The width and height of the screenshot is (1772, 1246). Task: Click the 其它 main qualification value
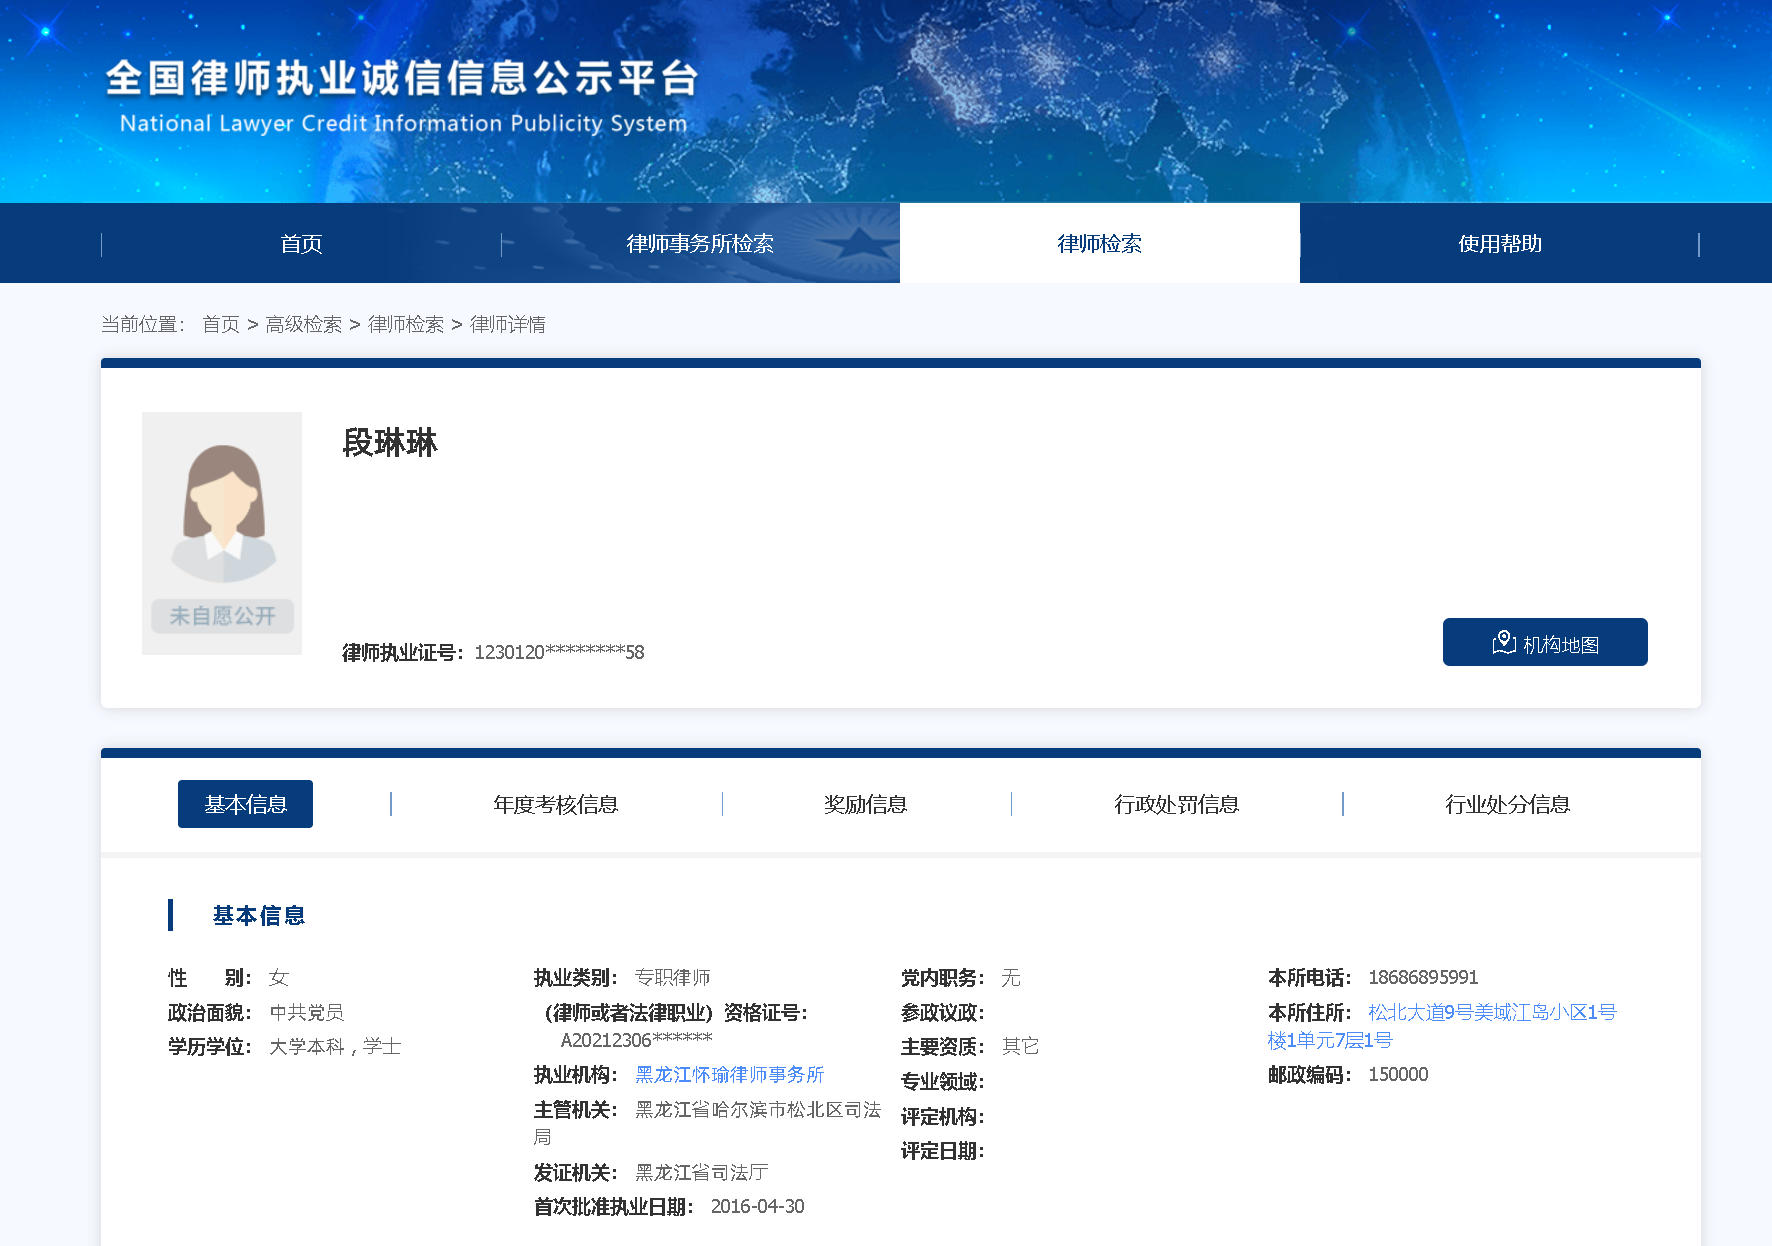click(x=1020, y=1046)
